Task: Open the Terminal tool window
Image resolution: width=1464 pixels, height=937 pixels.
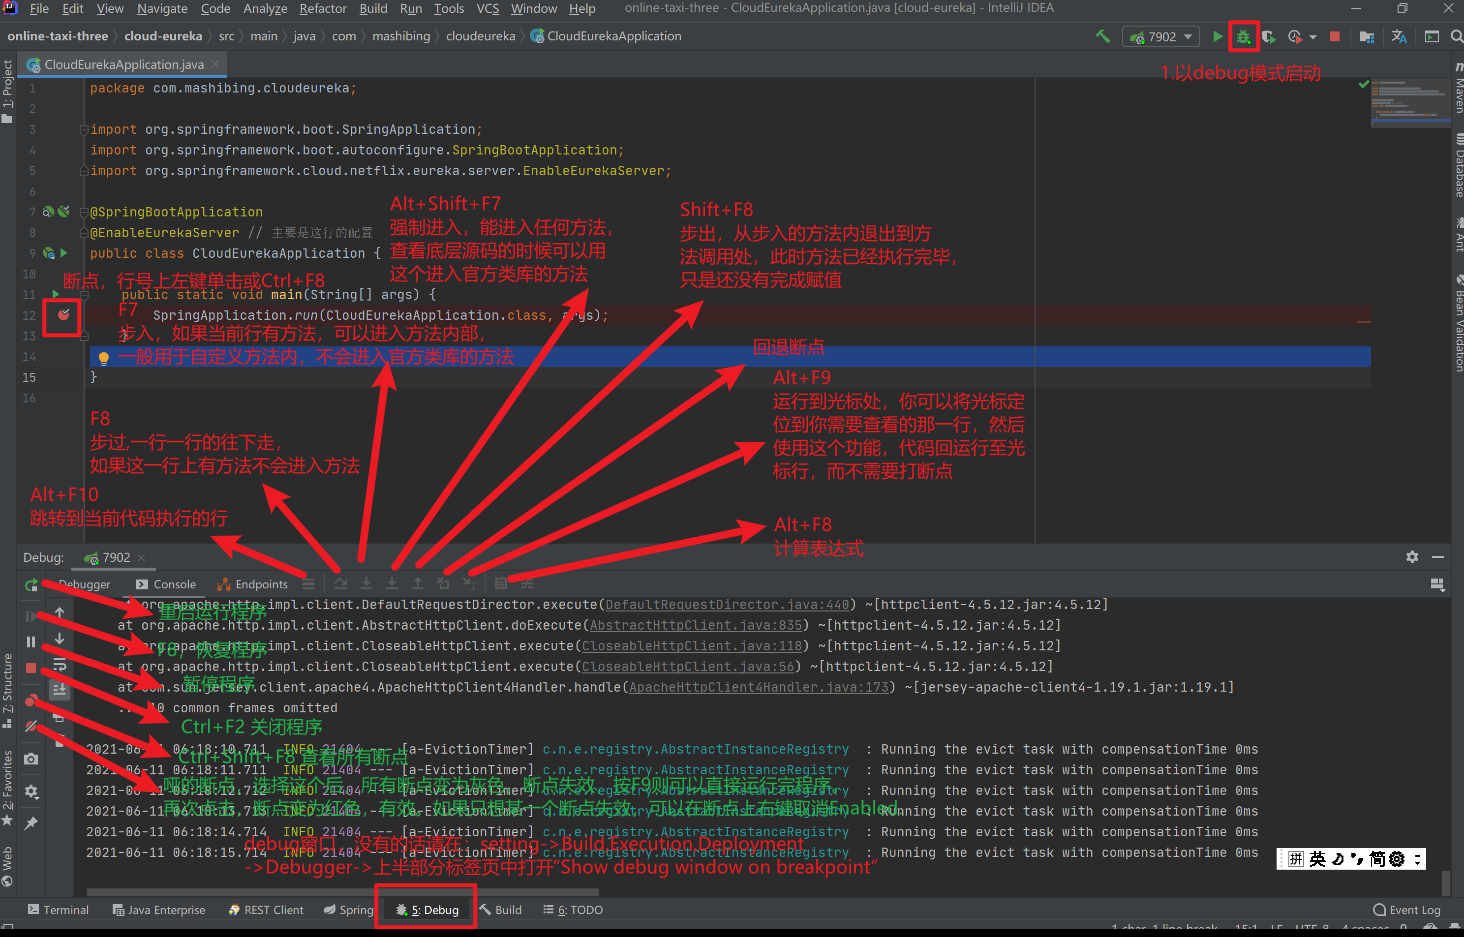Action: point(59,910)
